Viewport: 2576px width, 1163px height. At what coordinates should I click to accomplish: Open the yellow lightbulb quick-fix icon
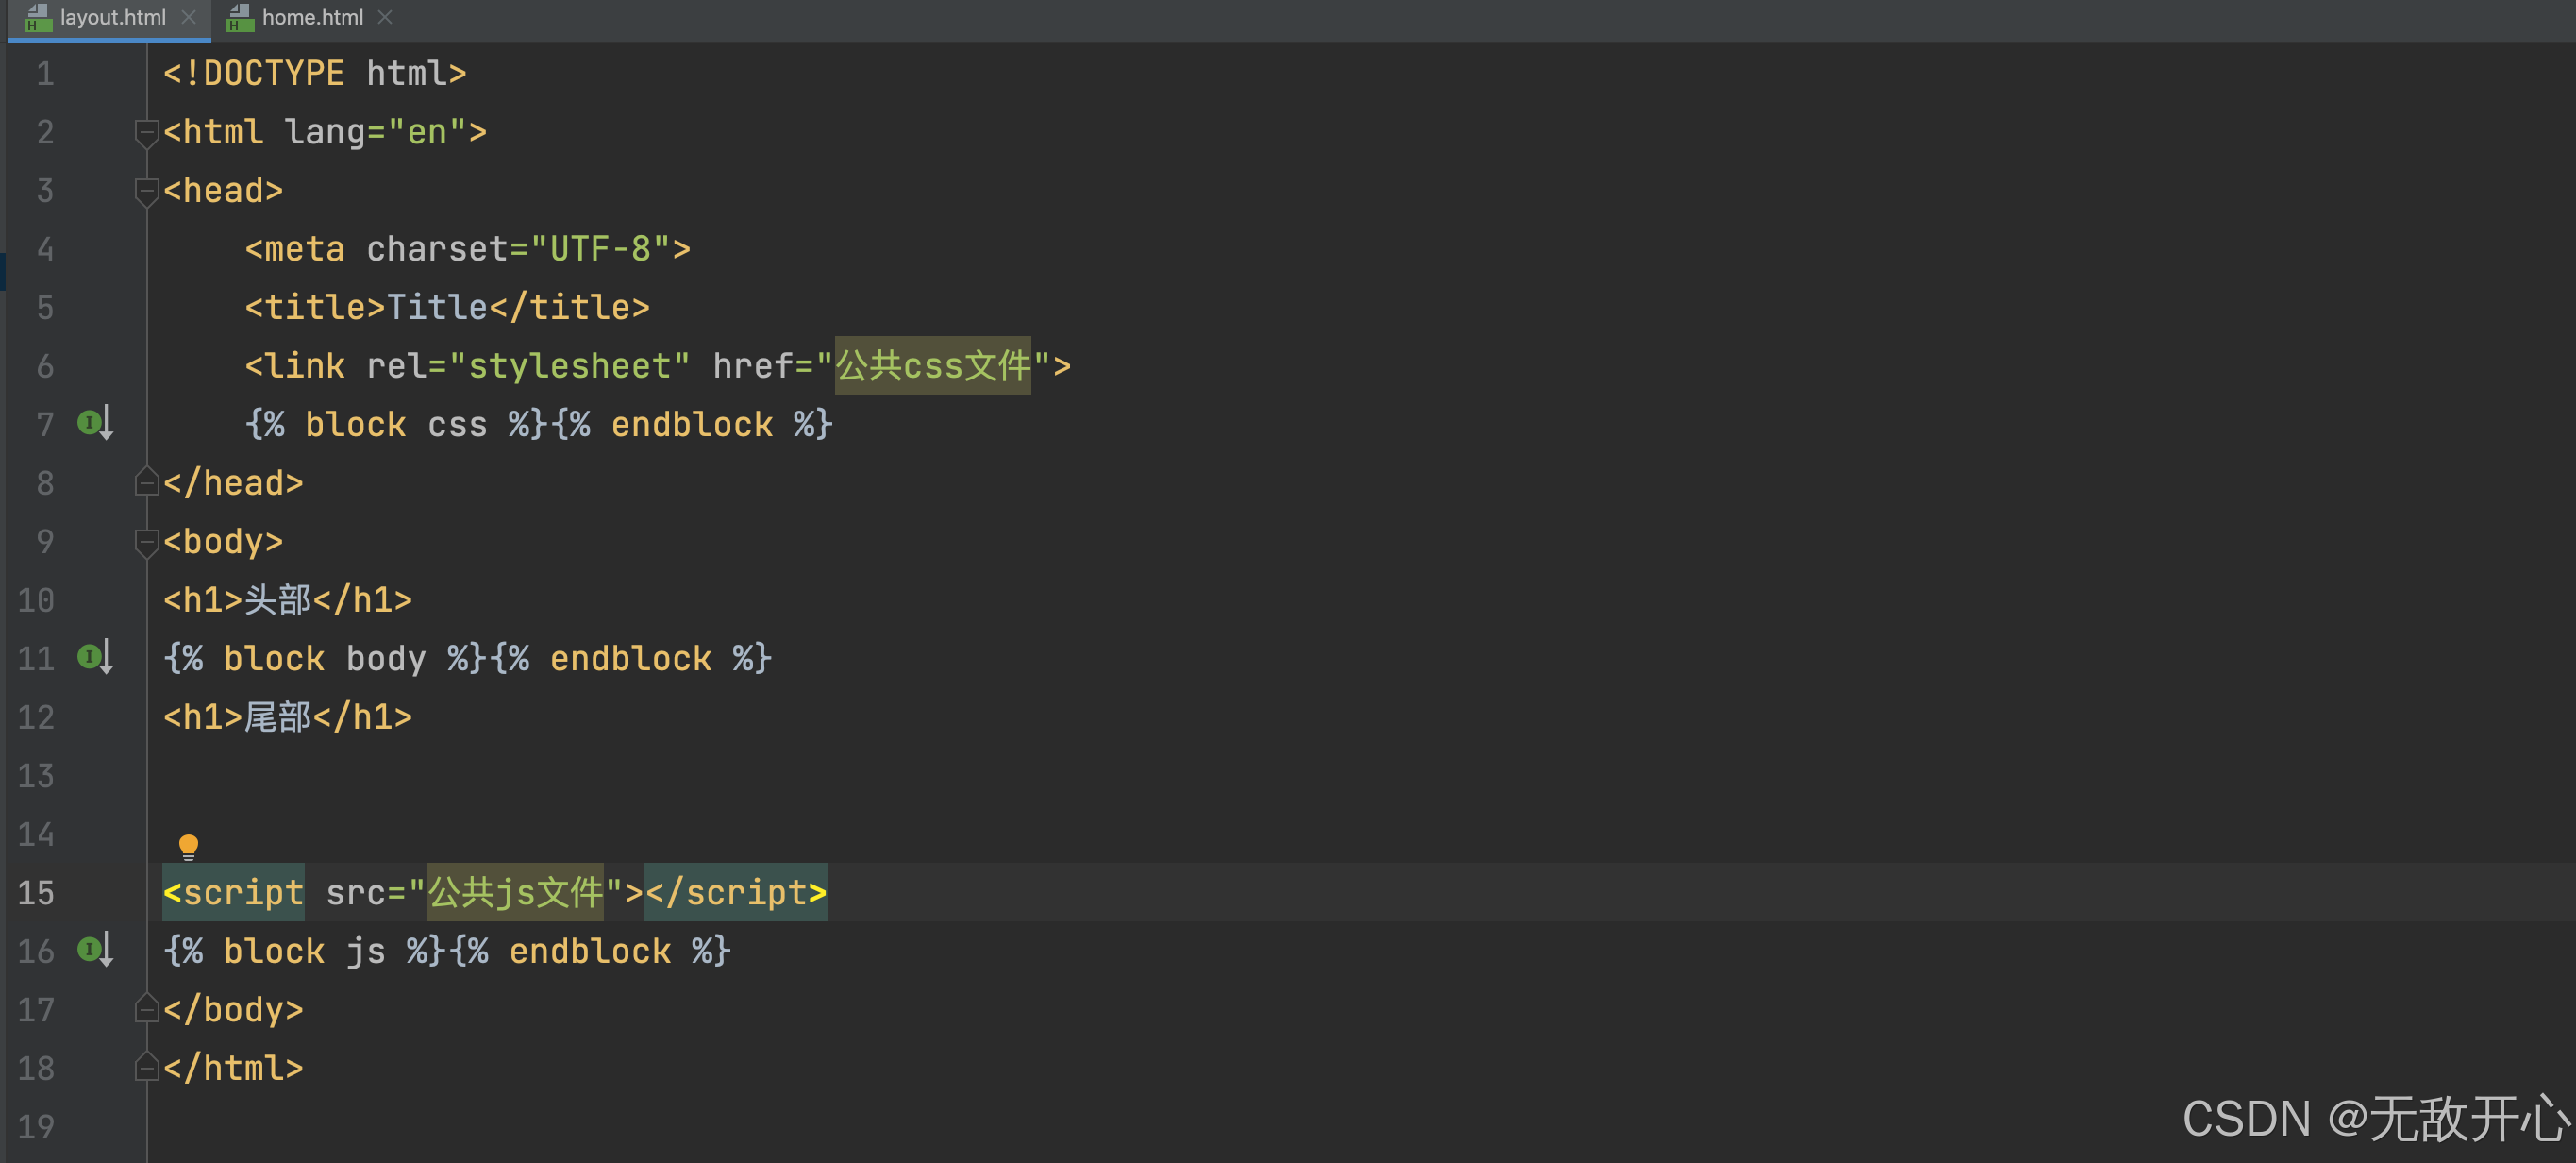pyautogui.click(x=188, y=847)
